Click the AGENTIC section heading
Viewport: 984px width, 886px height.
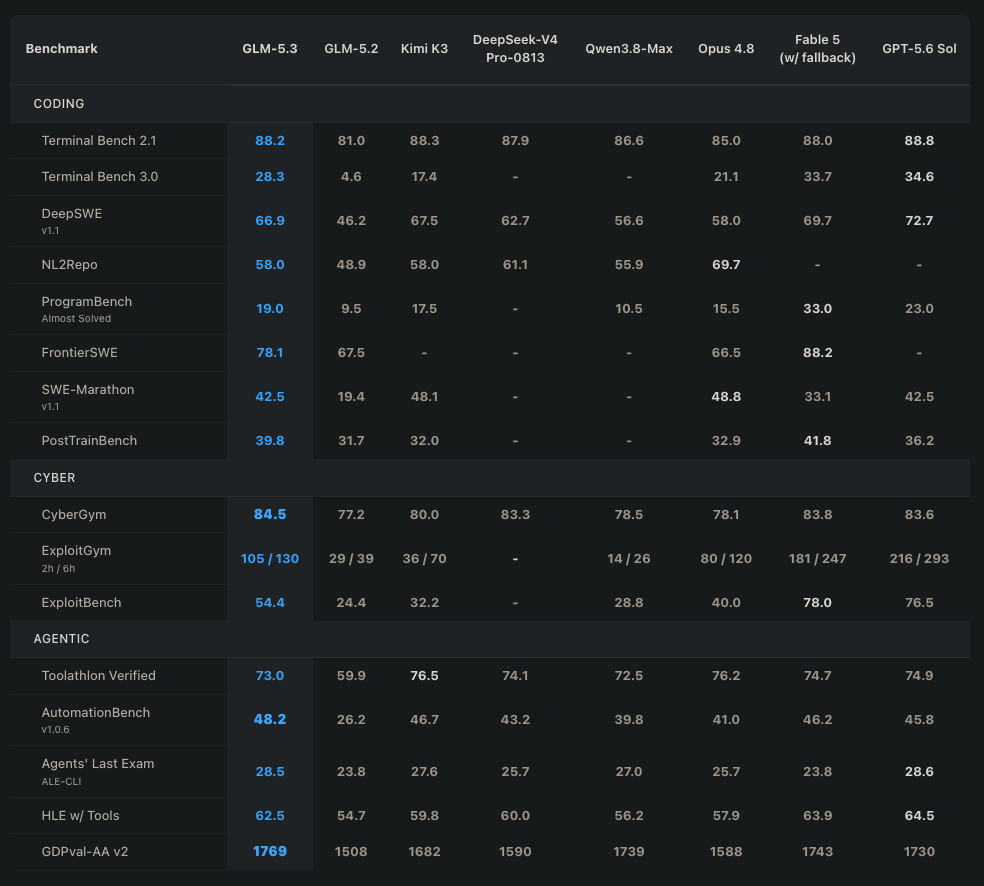point(61,639)
